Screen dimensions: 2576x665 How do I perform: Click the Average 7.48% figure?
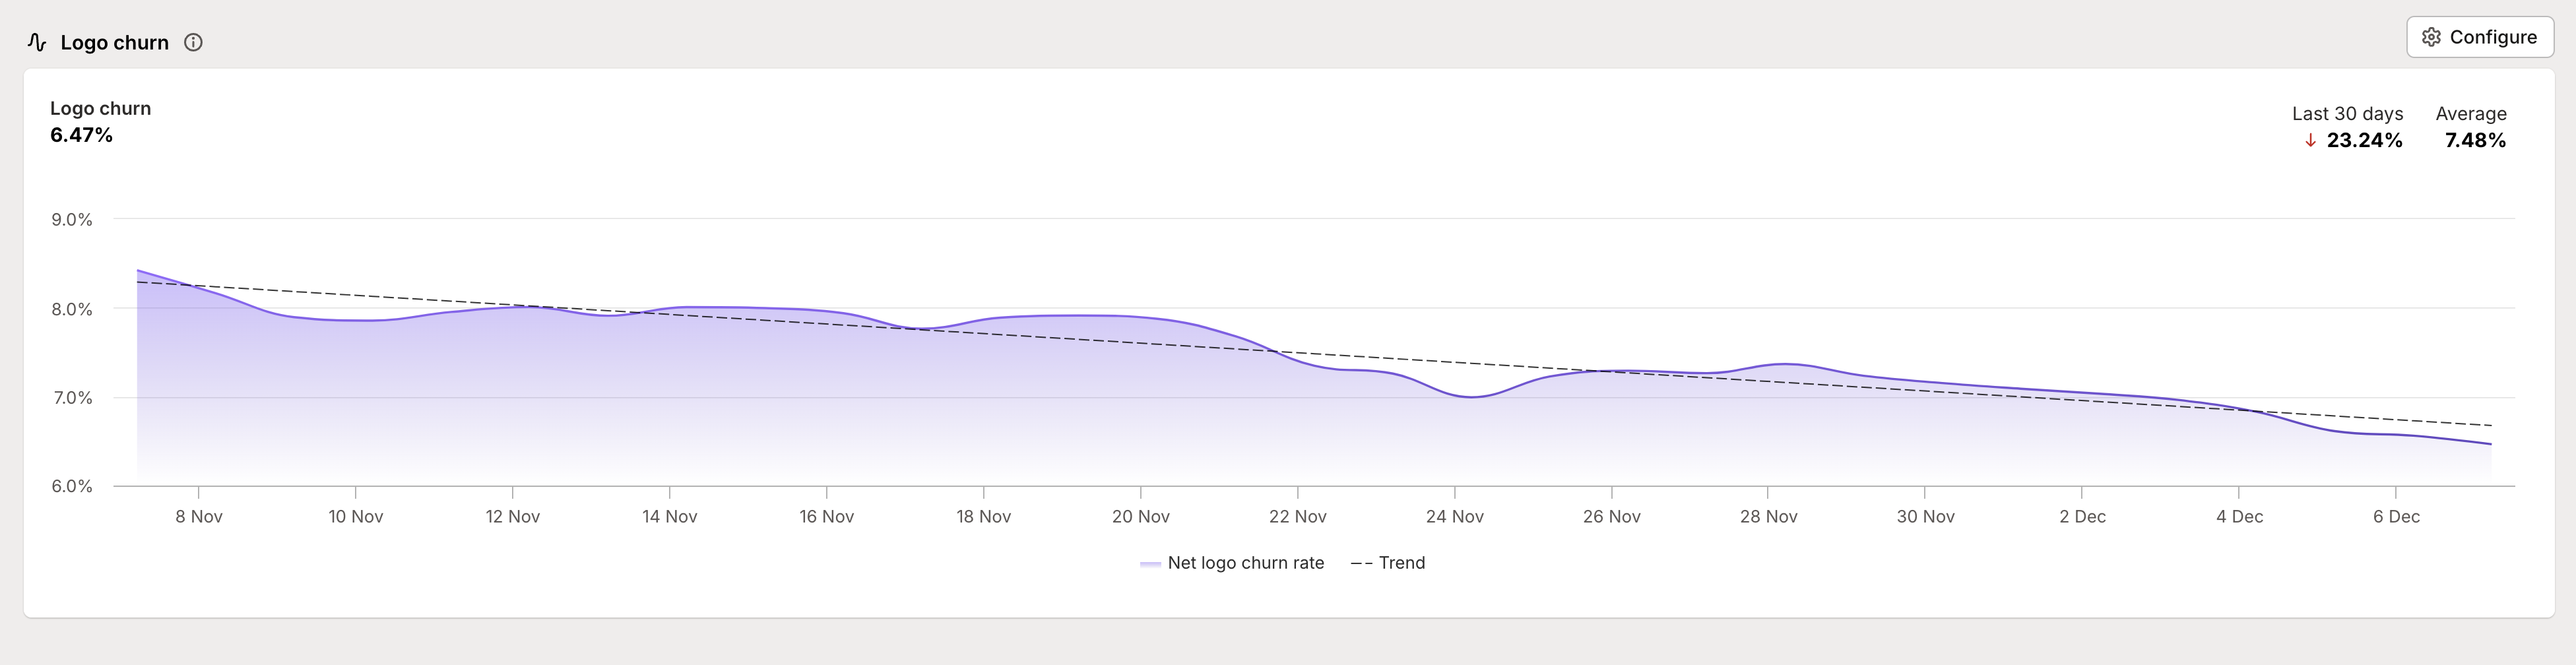2475,141
